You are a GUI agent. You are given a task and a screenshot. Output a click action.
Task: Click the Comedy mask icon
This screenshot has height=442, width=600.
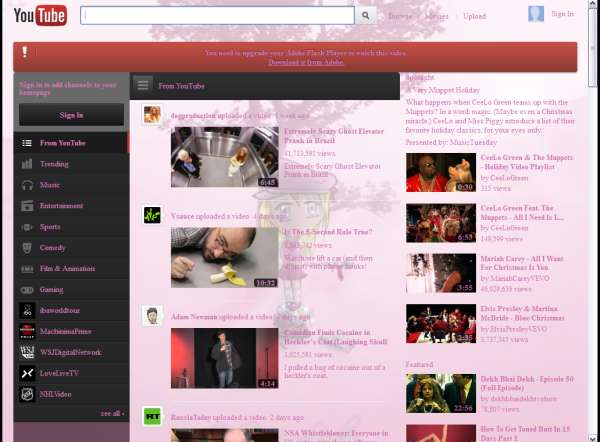tap(27, 248)
